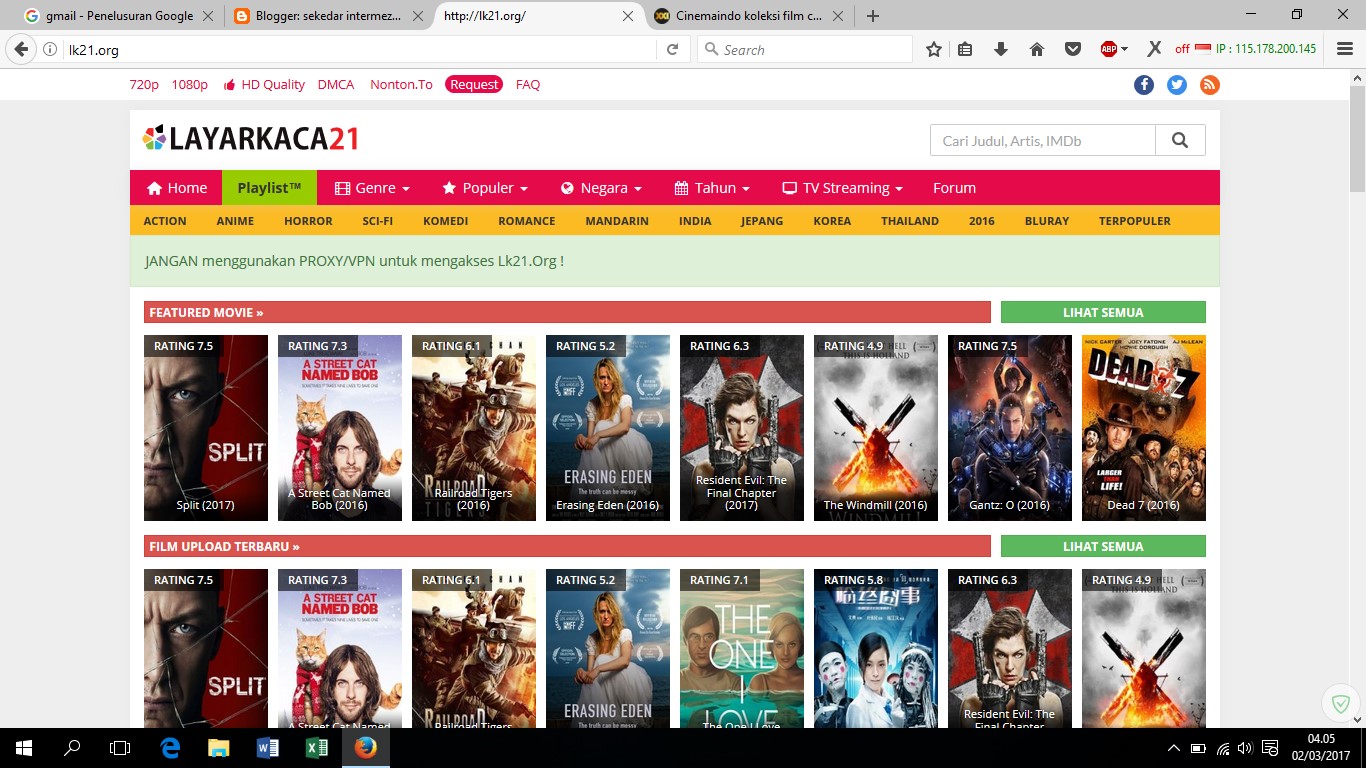Open the TERPOPULER category
The image size is (1366, 768).
(1135, 221)
